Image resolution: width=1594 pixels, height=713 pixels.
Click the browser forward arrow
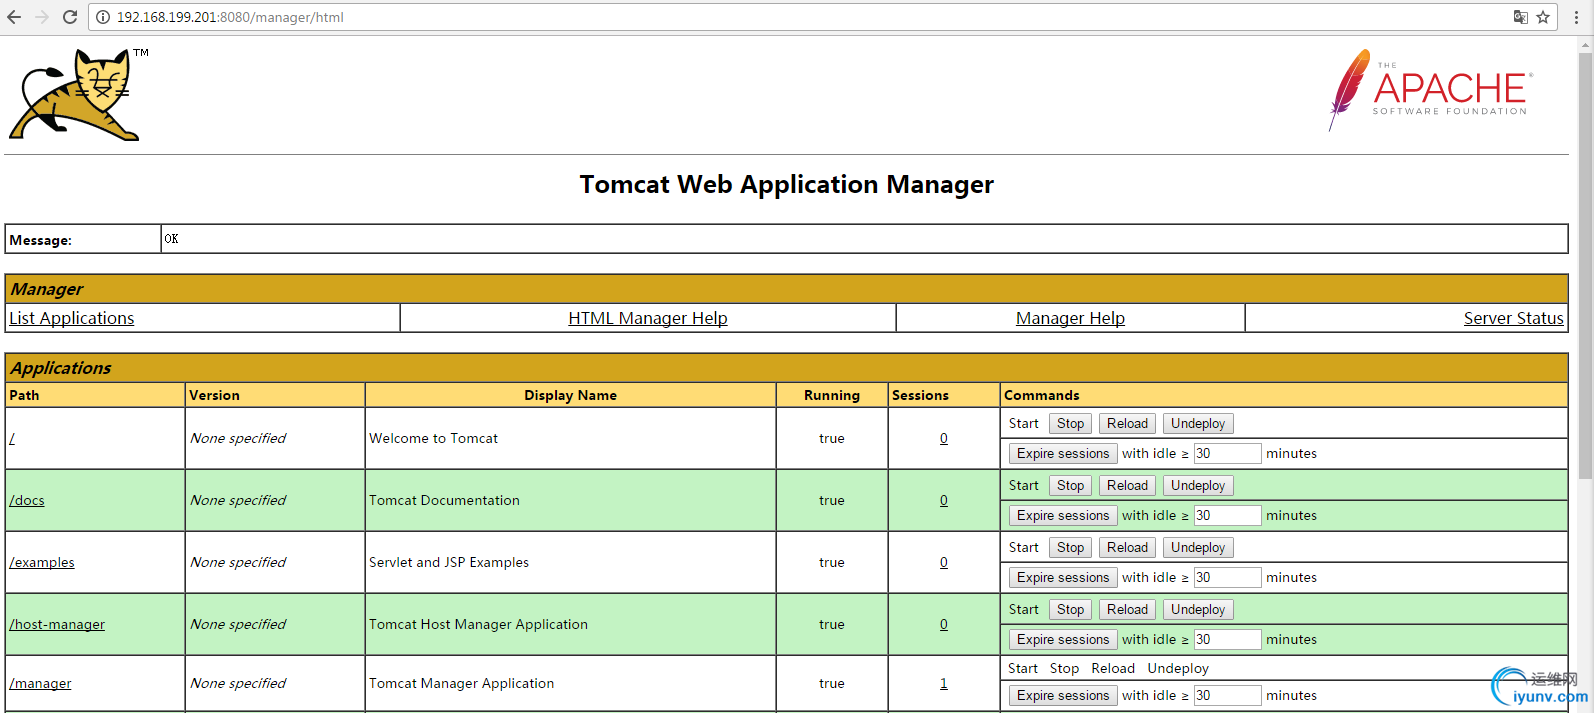tap(42, 17)
